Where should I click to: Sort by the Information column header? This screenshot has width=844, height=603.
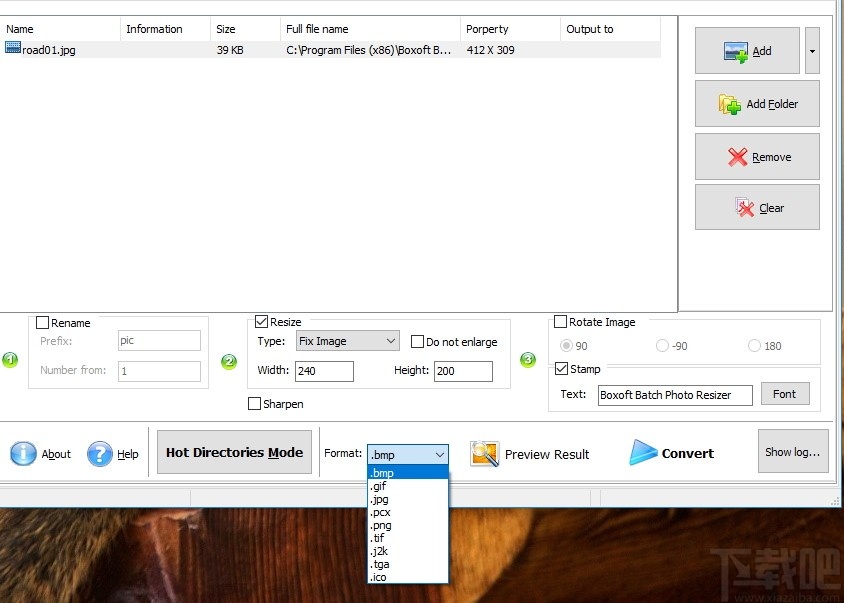point(165,29)
